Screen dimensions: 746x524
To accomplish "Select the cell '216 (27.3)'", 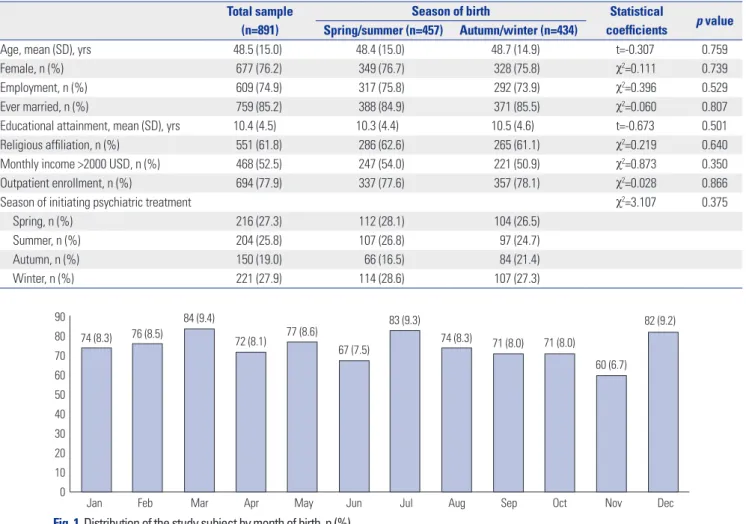I will point(259,221).
